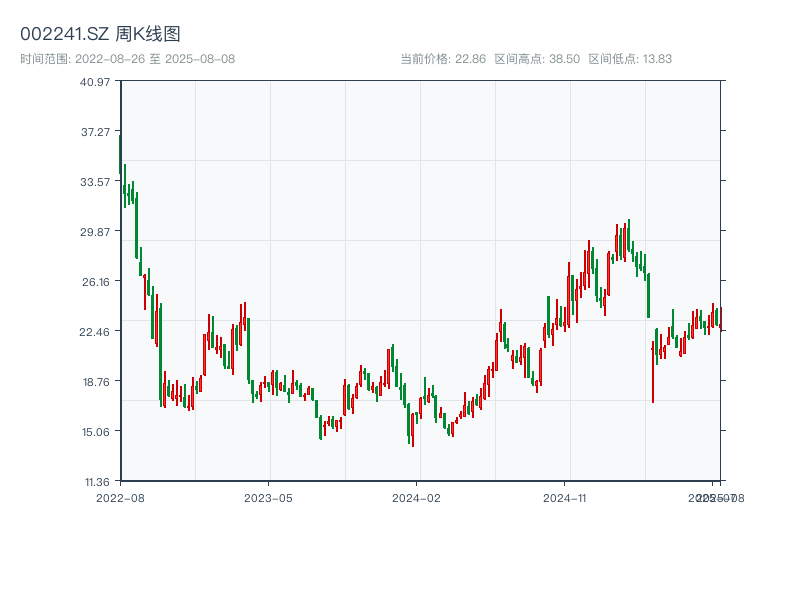Screen dimensions: 800x600
Task: Select the time range text 2022-08-26 至 2025-08-08
Action: point(155,59)
